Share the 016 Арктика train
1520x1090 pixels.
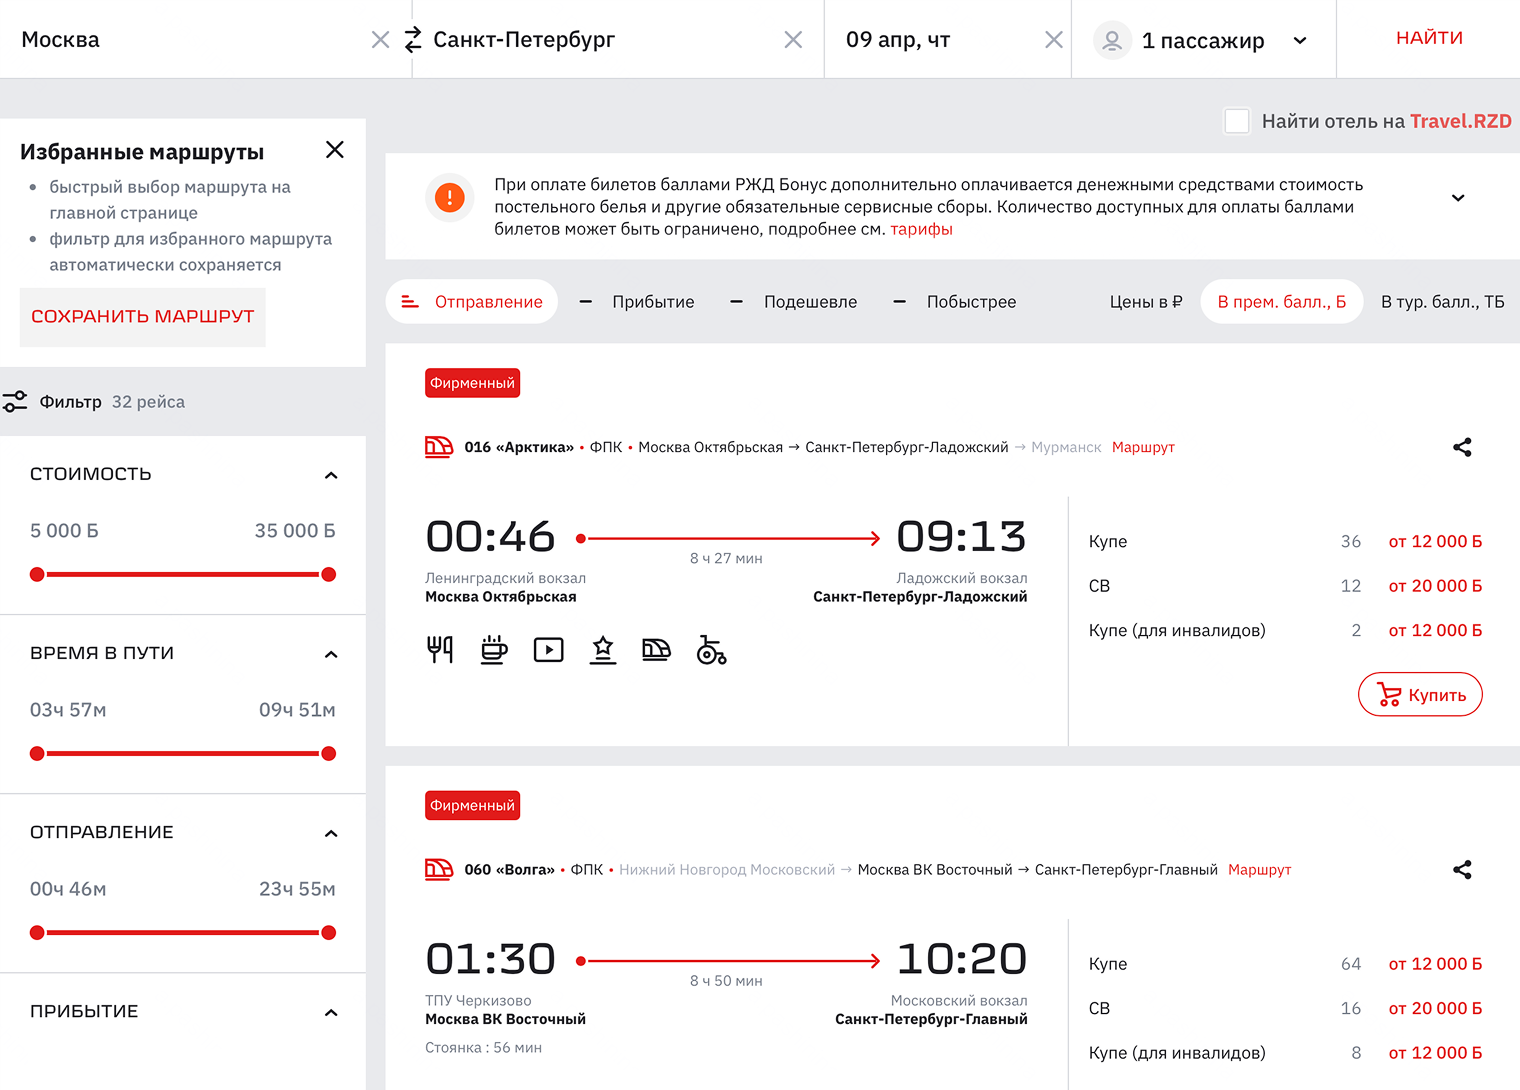pyautogui.click(x=1462, y=447)
